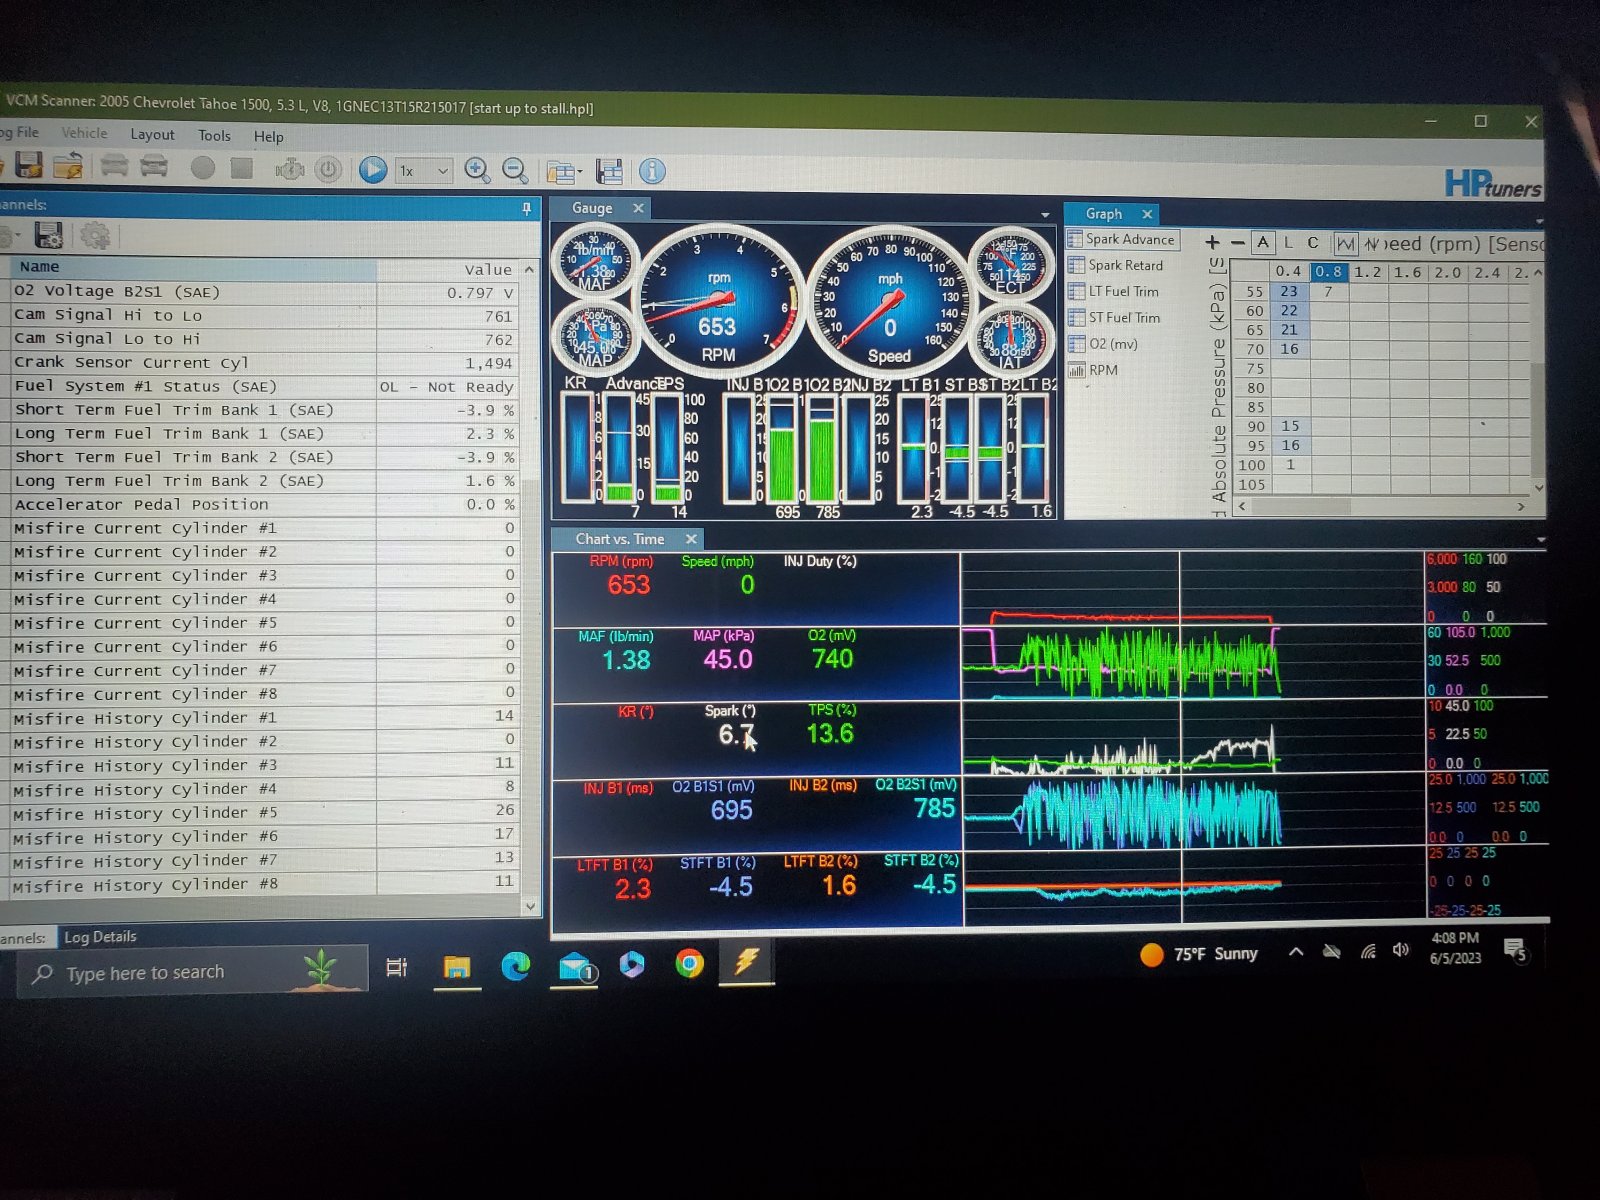Open the Help menu
The width and height of the screenshot is (1600, 1200).
point(268,136)
